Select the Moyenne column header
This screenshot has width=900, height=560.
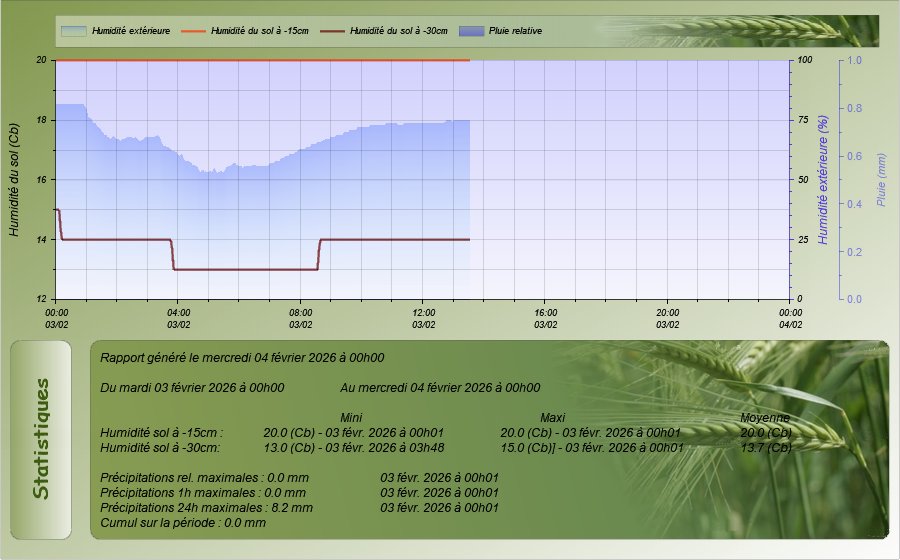click(765, 417)
